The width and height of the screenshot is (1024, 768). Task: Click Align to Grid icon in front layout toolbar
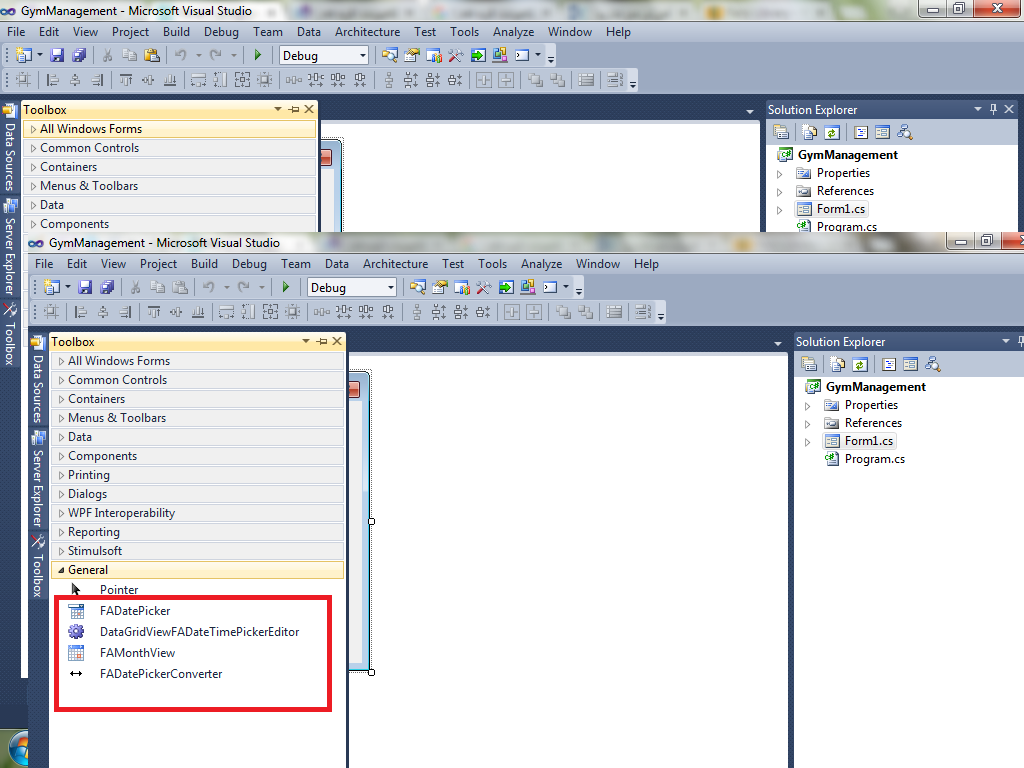[x=51, y=312]
